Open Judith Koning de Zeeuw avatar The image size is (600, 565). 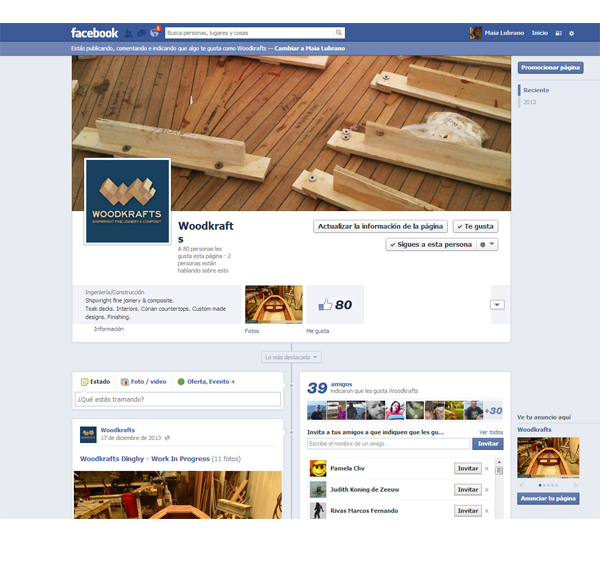pos(318,490)
